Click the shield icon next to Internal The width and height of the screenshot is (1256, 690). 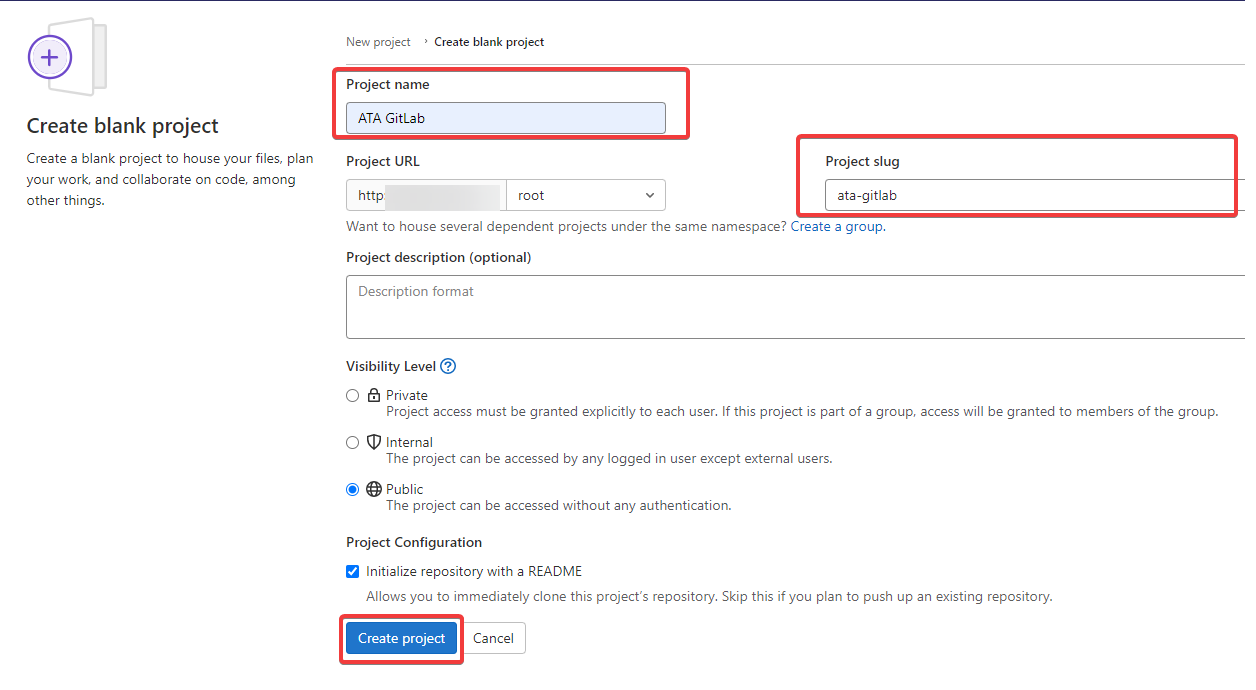(x=374, y=442)
